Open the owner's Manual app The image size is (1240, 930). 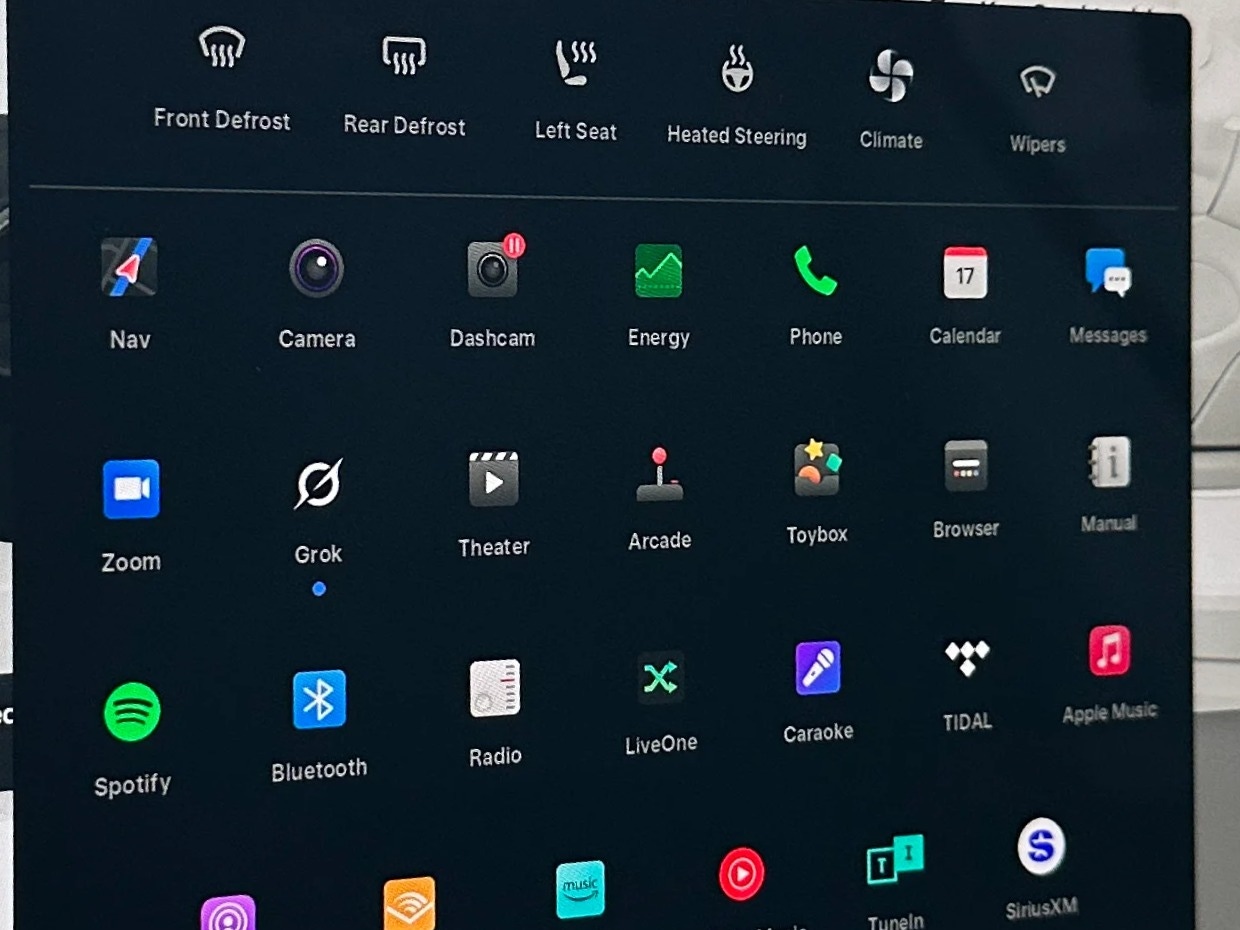point(1109,462)
